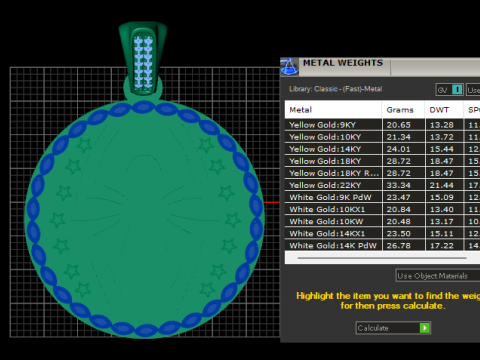
Task: Click the 20.65 grams value
Action: [399, 125]
